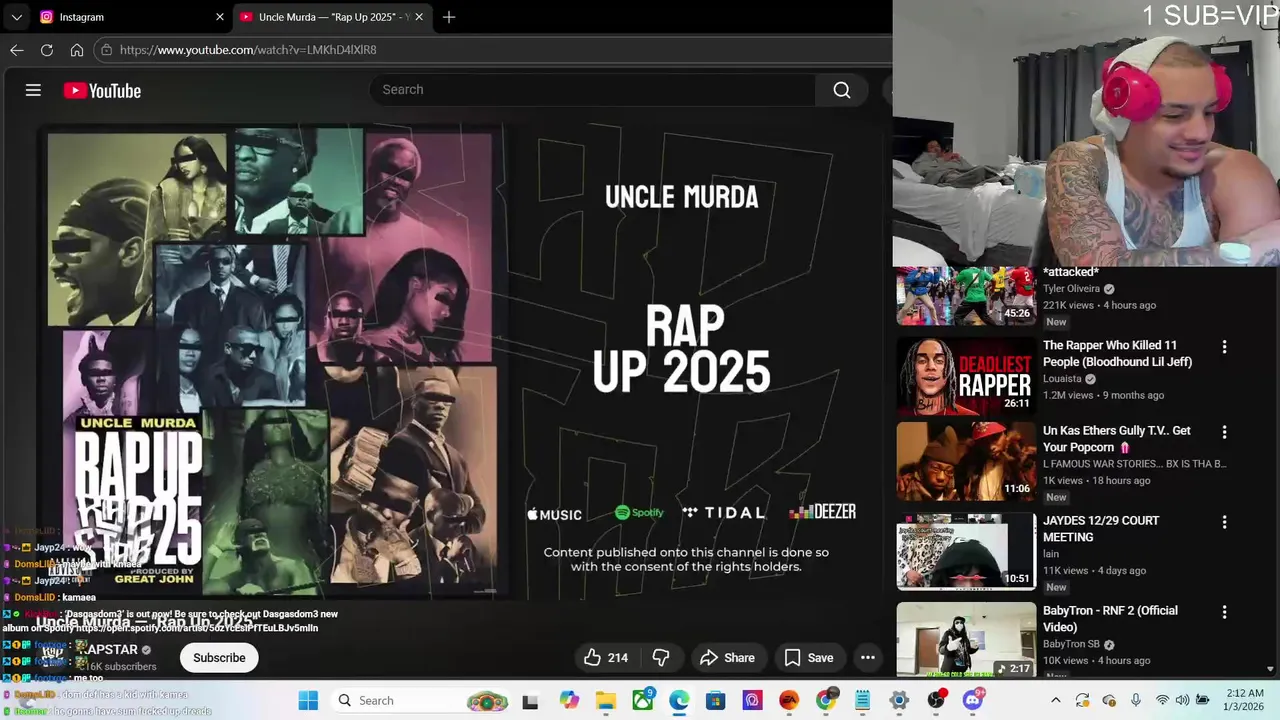Click the thumbs down dislike icon

661,657
